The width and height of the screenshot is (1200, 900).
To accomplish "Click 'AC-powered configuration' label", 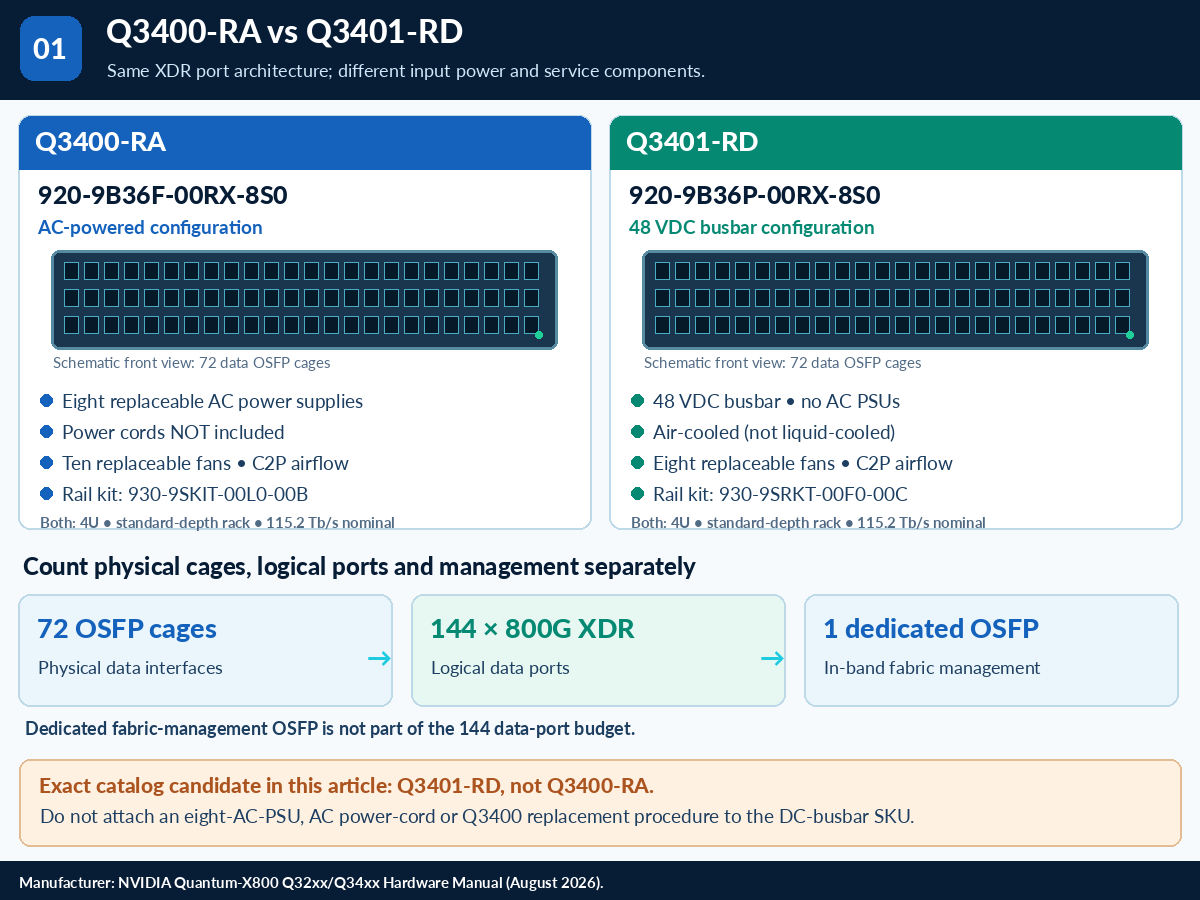I will tap(150, 227).
